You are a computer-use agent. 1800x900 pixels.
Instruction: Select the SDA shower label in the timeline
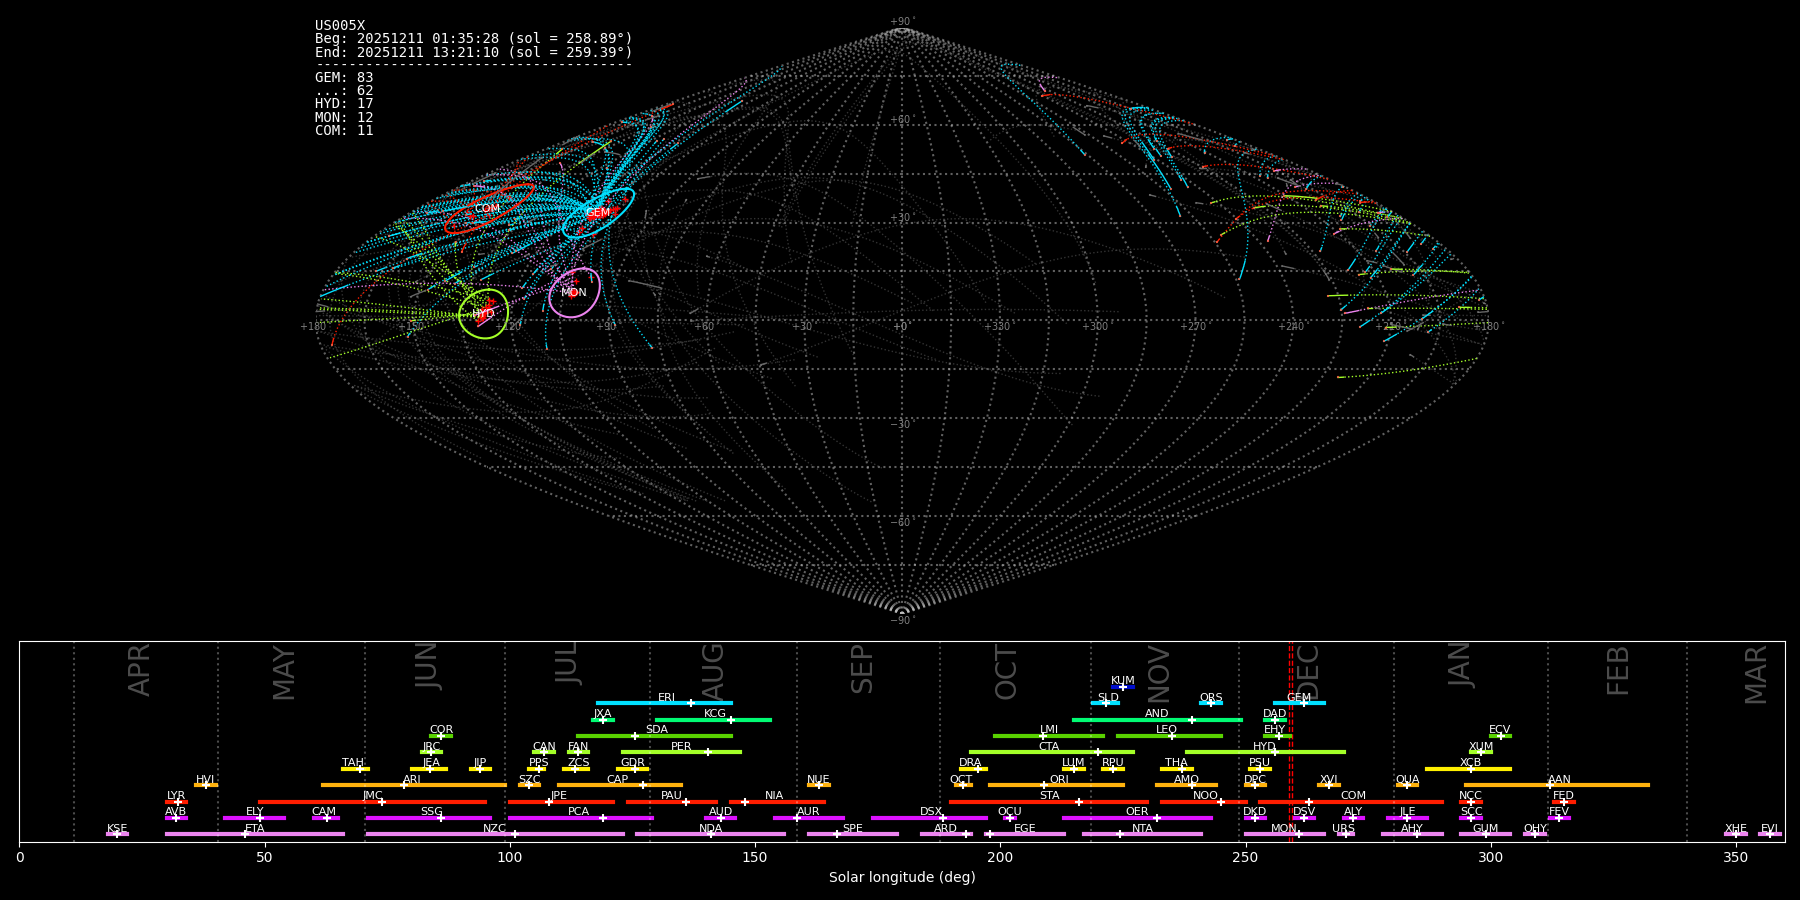[x=656, y=730]
